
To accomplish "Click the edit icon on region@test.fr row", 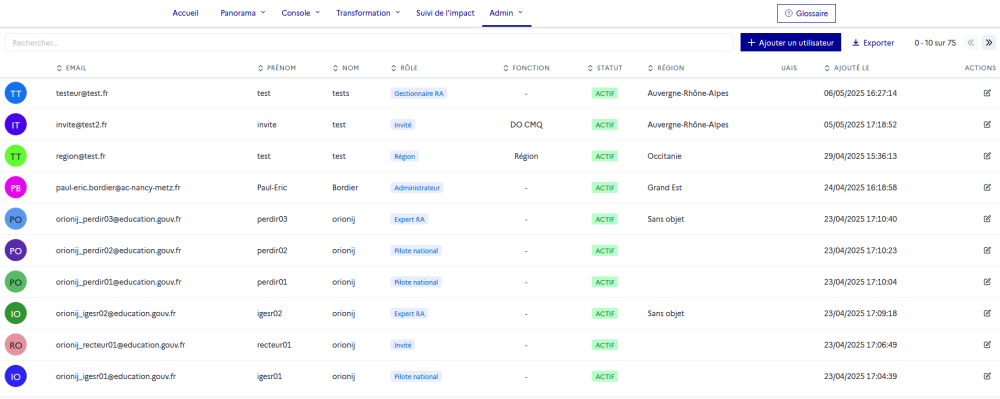I will 987,156.
